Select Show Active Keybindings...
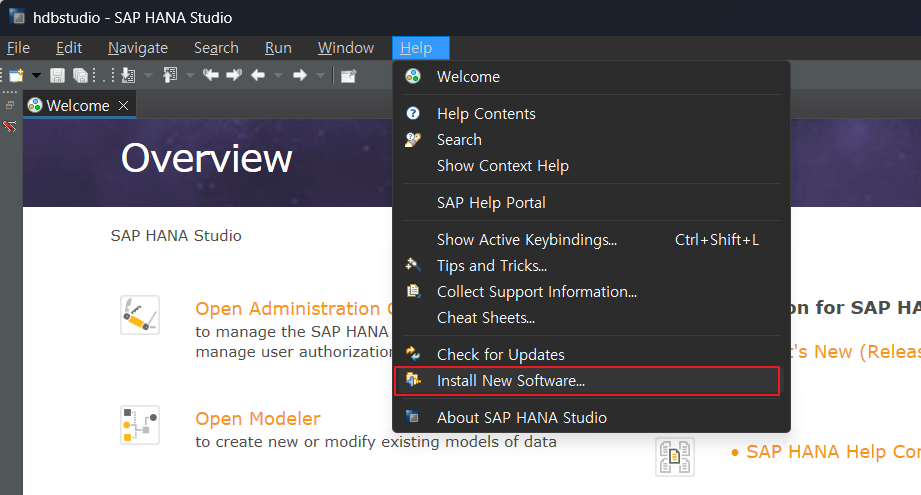Image resolution: width=921 pixels, height=495 pixels. [x=591, y=240]
